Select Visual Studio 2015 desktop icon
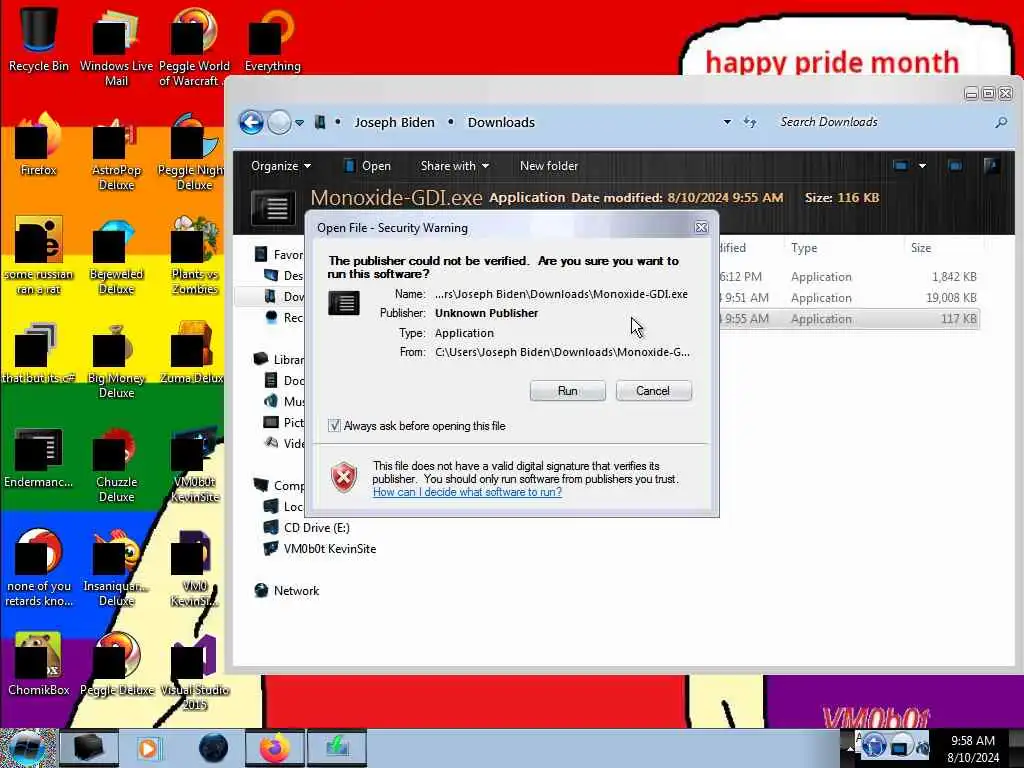1024x768 pixels. [x=195, y=671]
